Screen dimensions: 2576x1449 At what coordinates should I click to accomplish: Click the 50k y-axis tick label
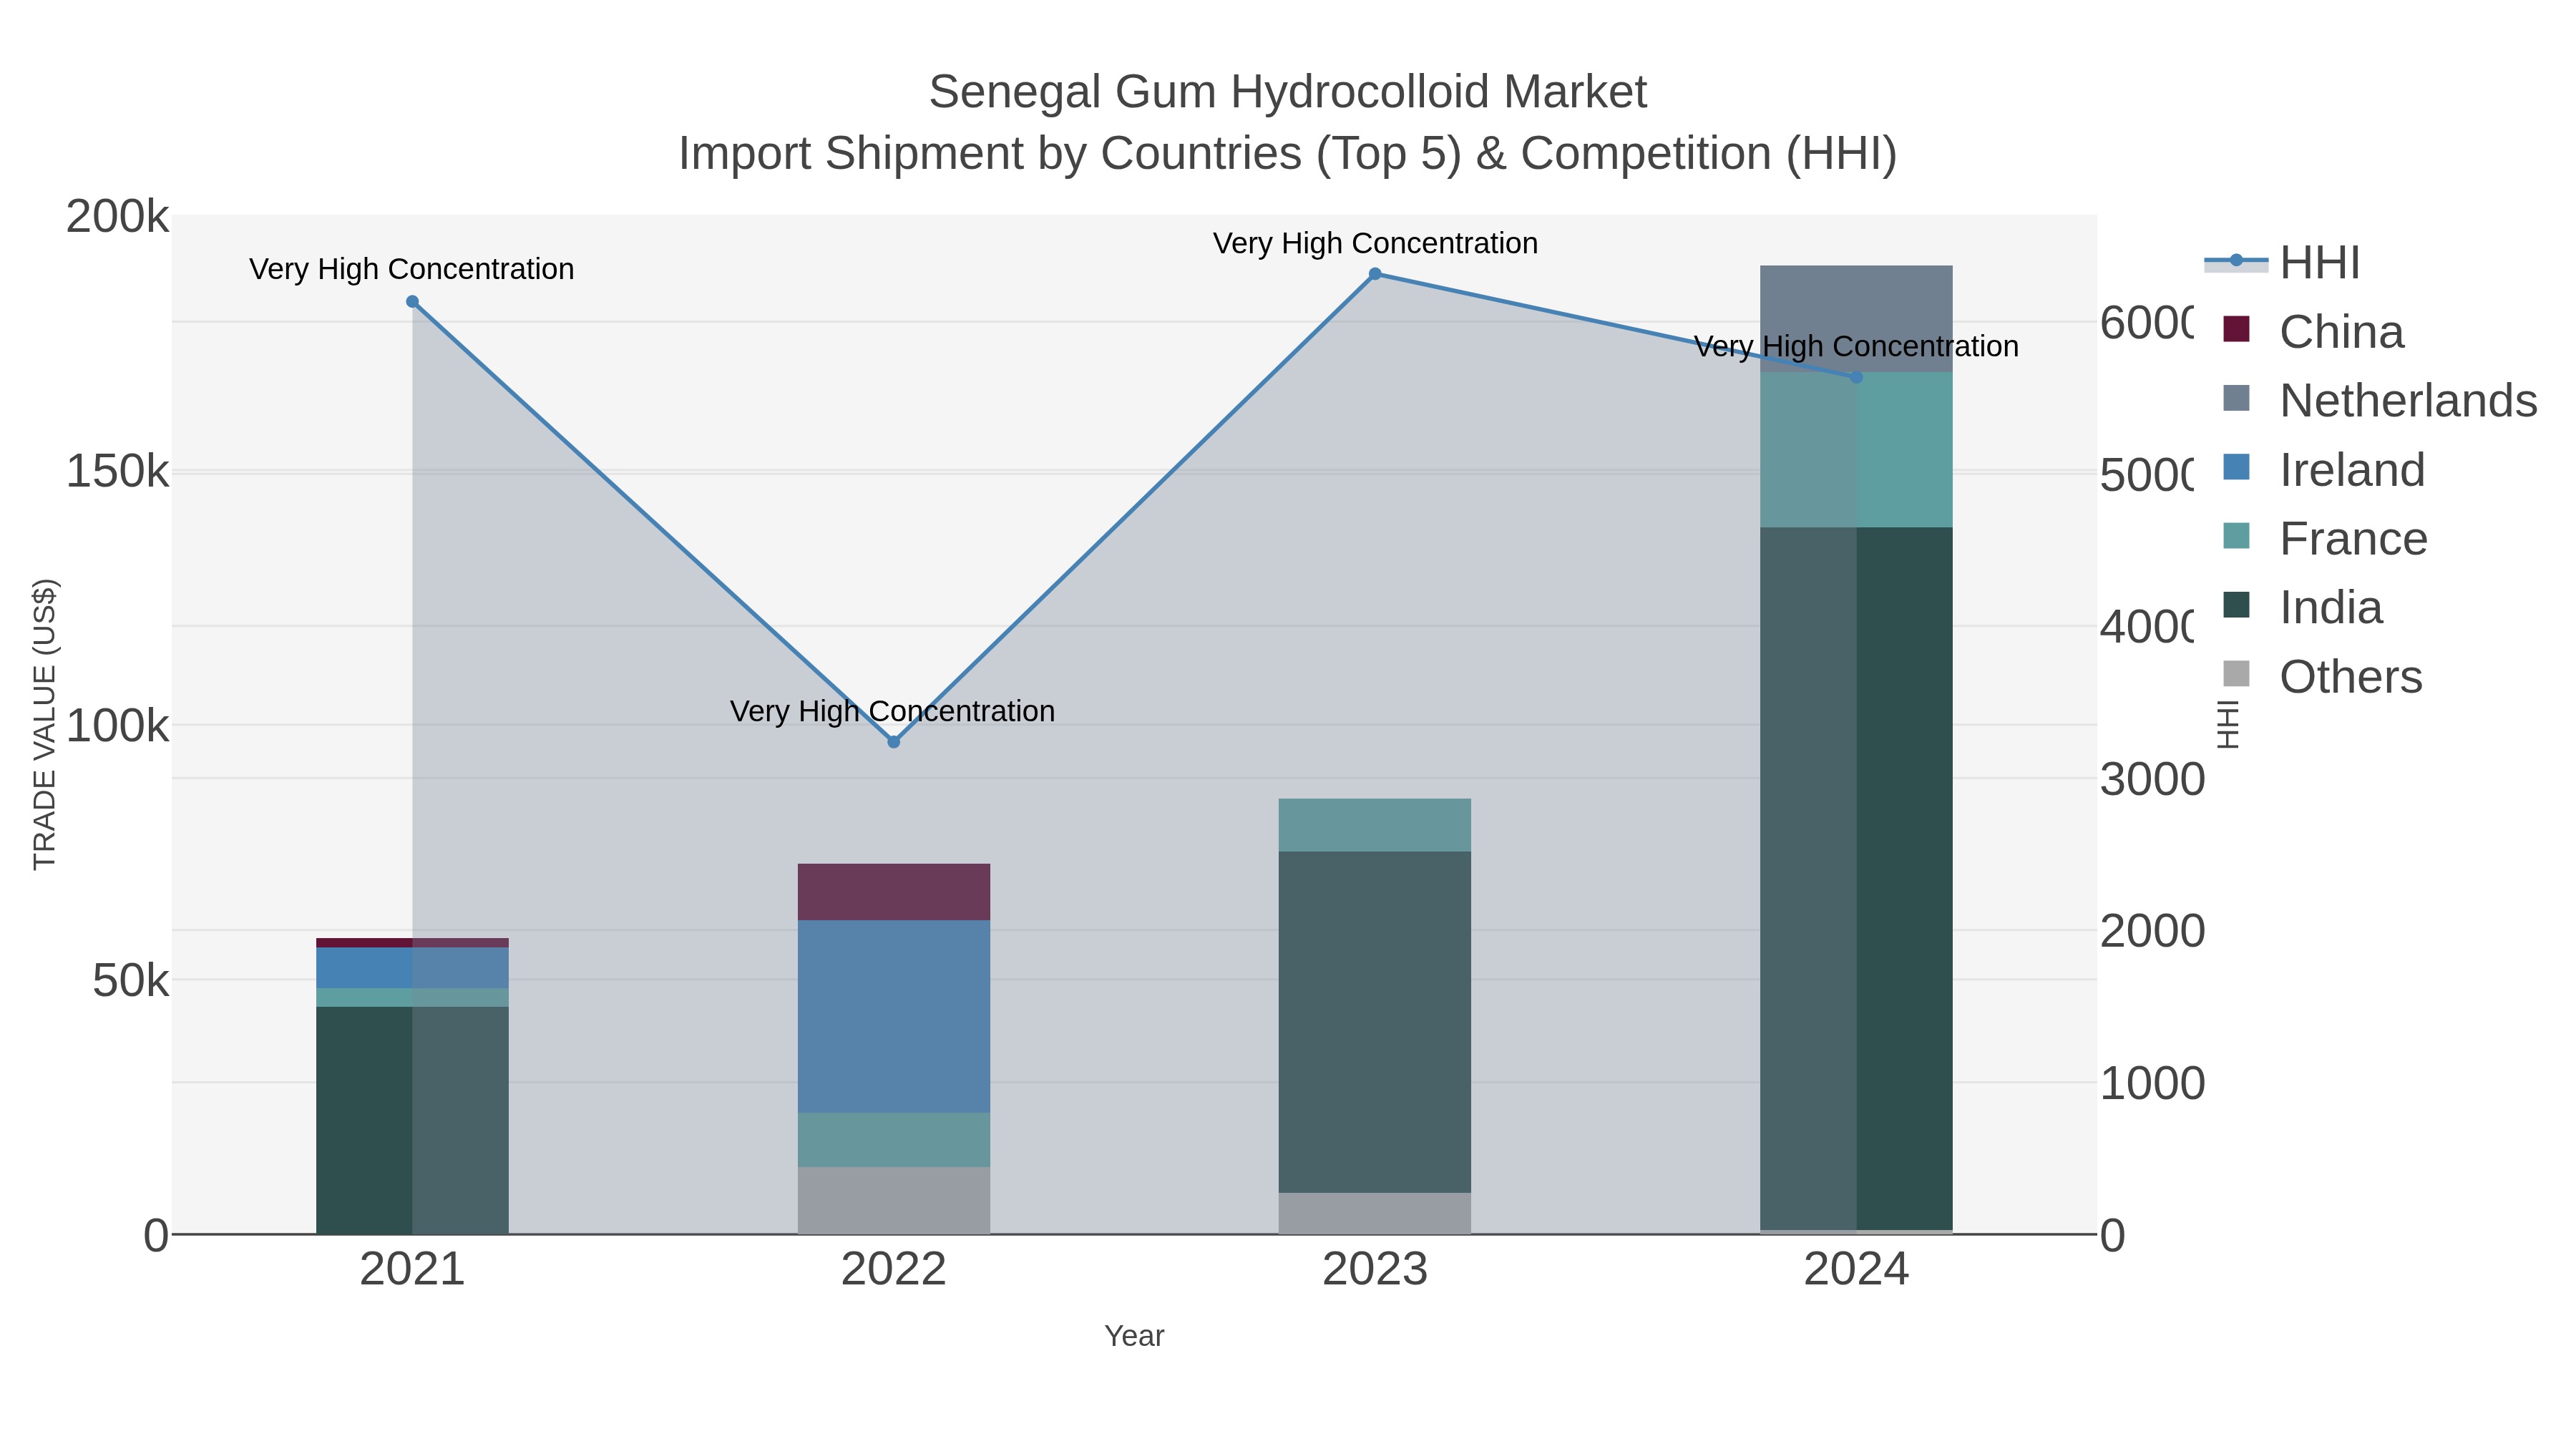pyautogui.click(x=130, y=982)
